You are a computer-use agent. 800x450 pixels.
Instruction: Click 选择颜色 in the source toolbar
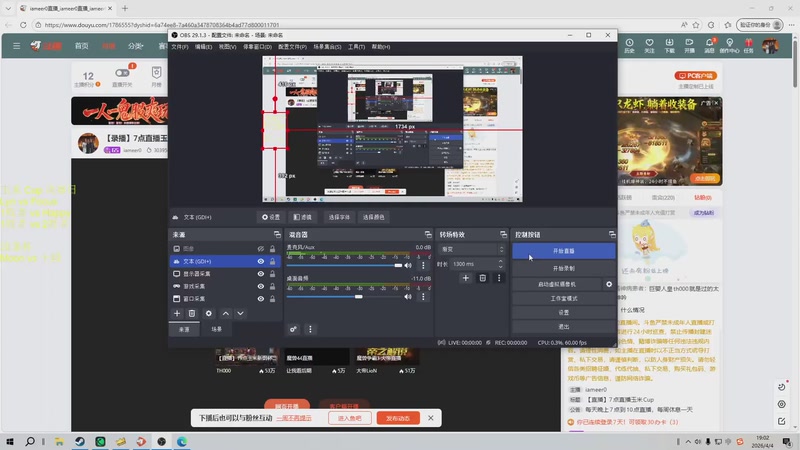(x=373, y=217)
